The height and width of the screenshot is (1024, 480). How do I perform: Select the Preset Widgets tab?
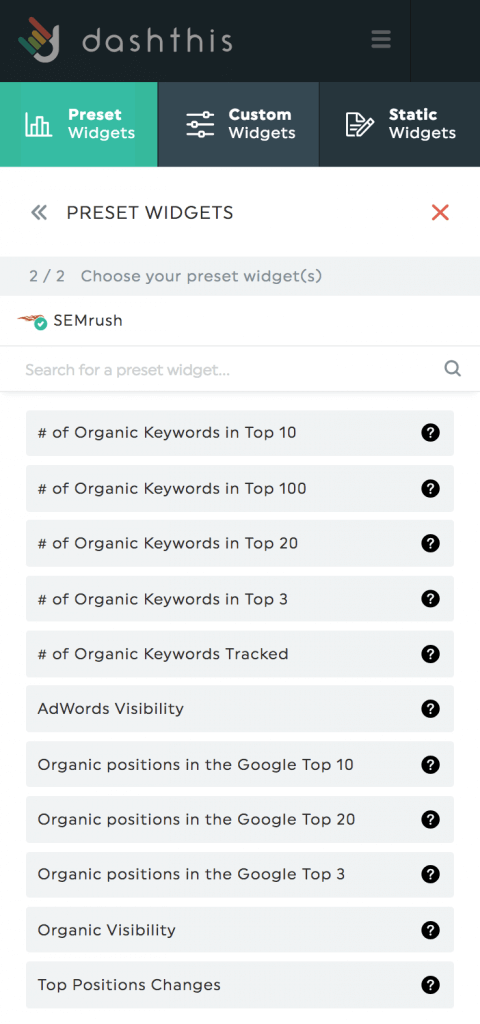pyautogui.click(x=78, y=124)
